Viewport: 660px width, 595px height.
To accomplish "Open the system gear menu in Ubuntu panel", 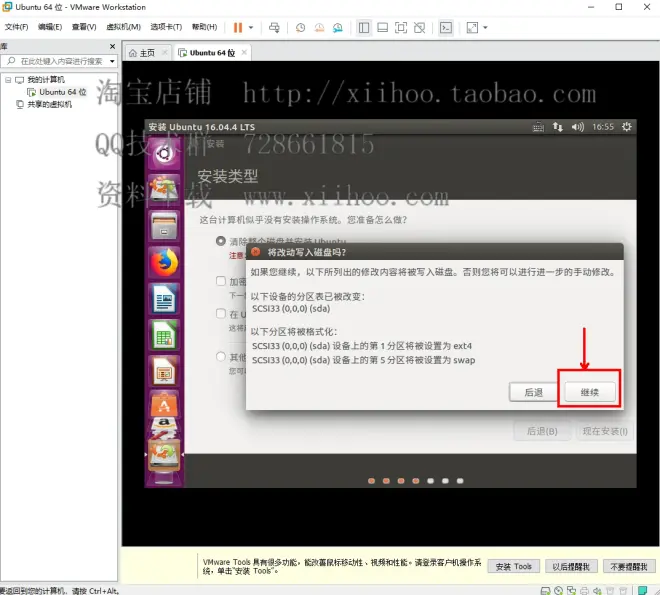I will click(x=627, y=127).
